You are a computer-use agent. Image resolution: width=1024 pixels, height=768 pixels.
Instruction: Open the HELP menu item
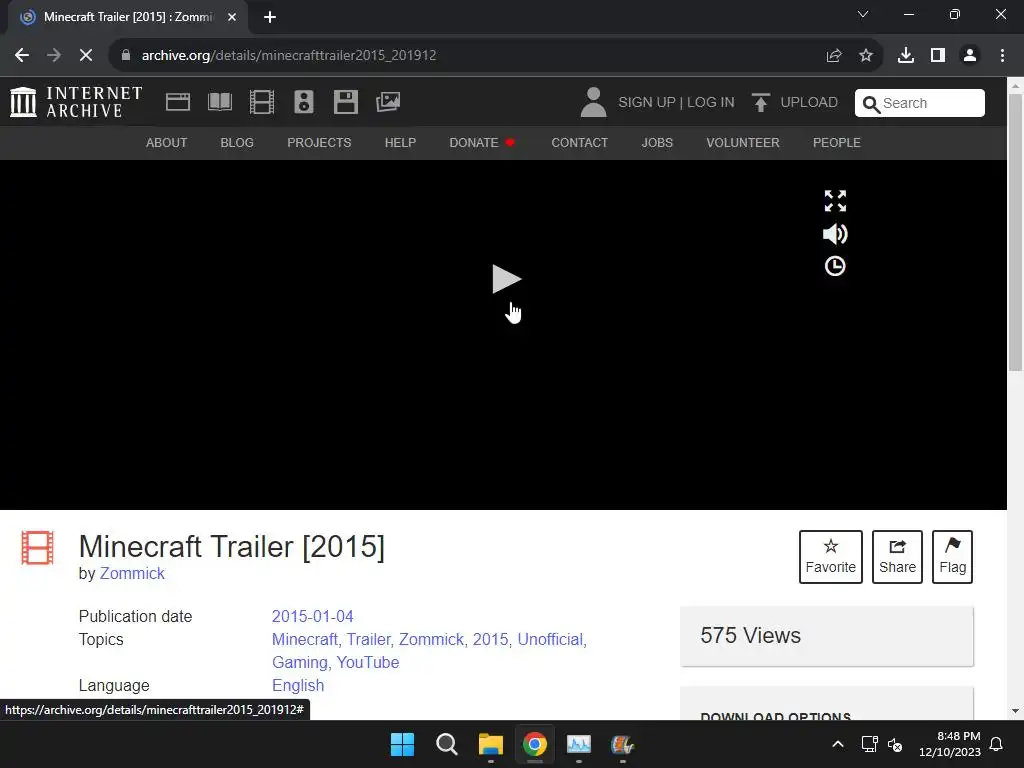(400, 142)
